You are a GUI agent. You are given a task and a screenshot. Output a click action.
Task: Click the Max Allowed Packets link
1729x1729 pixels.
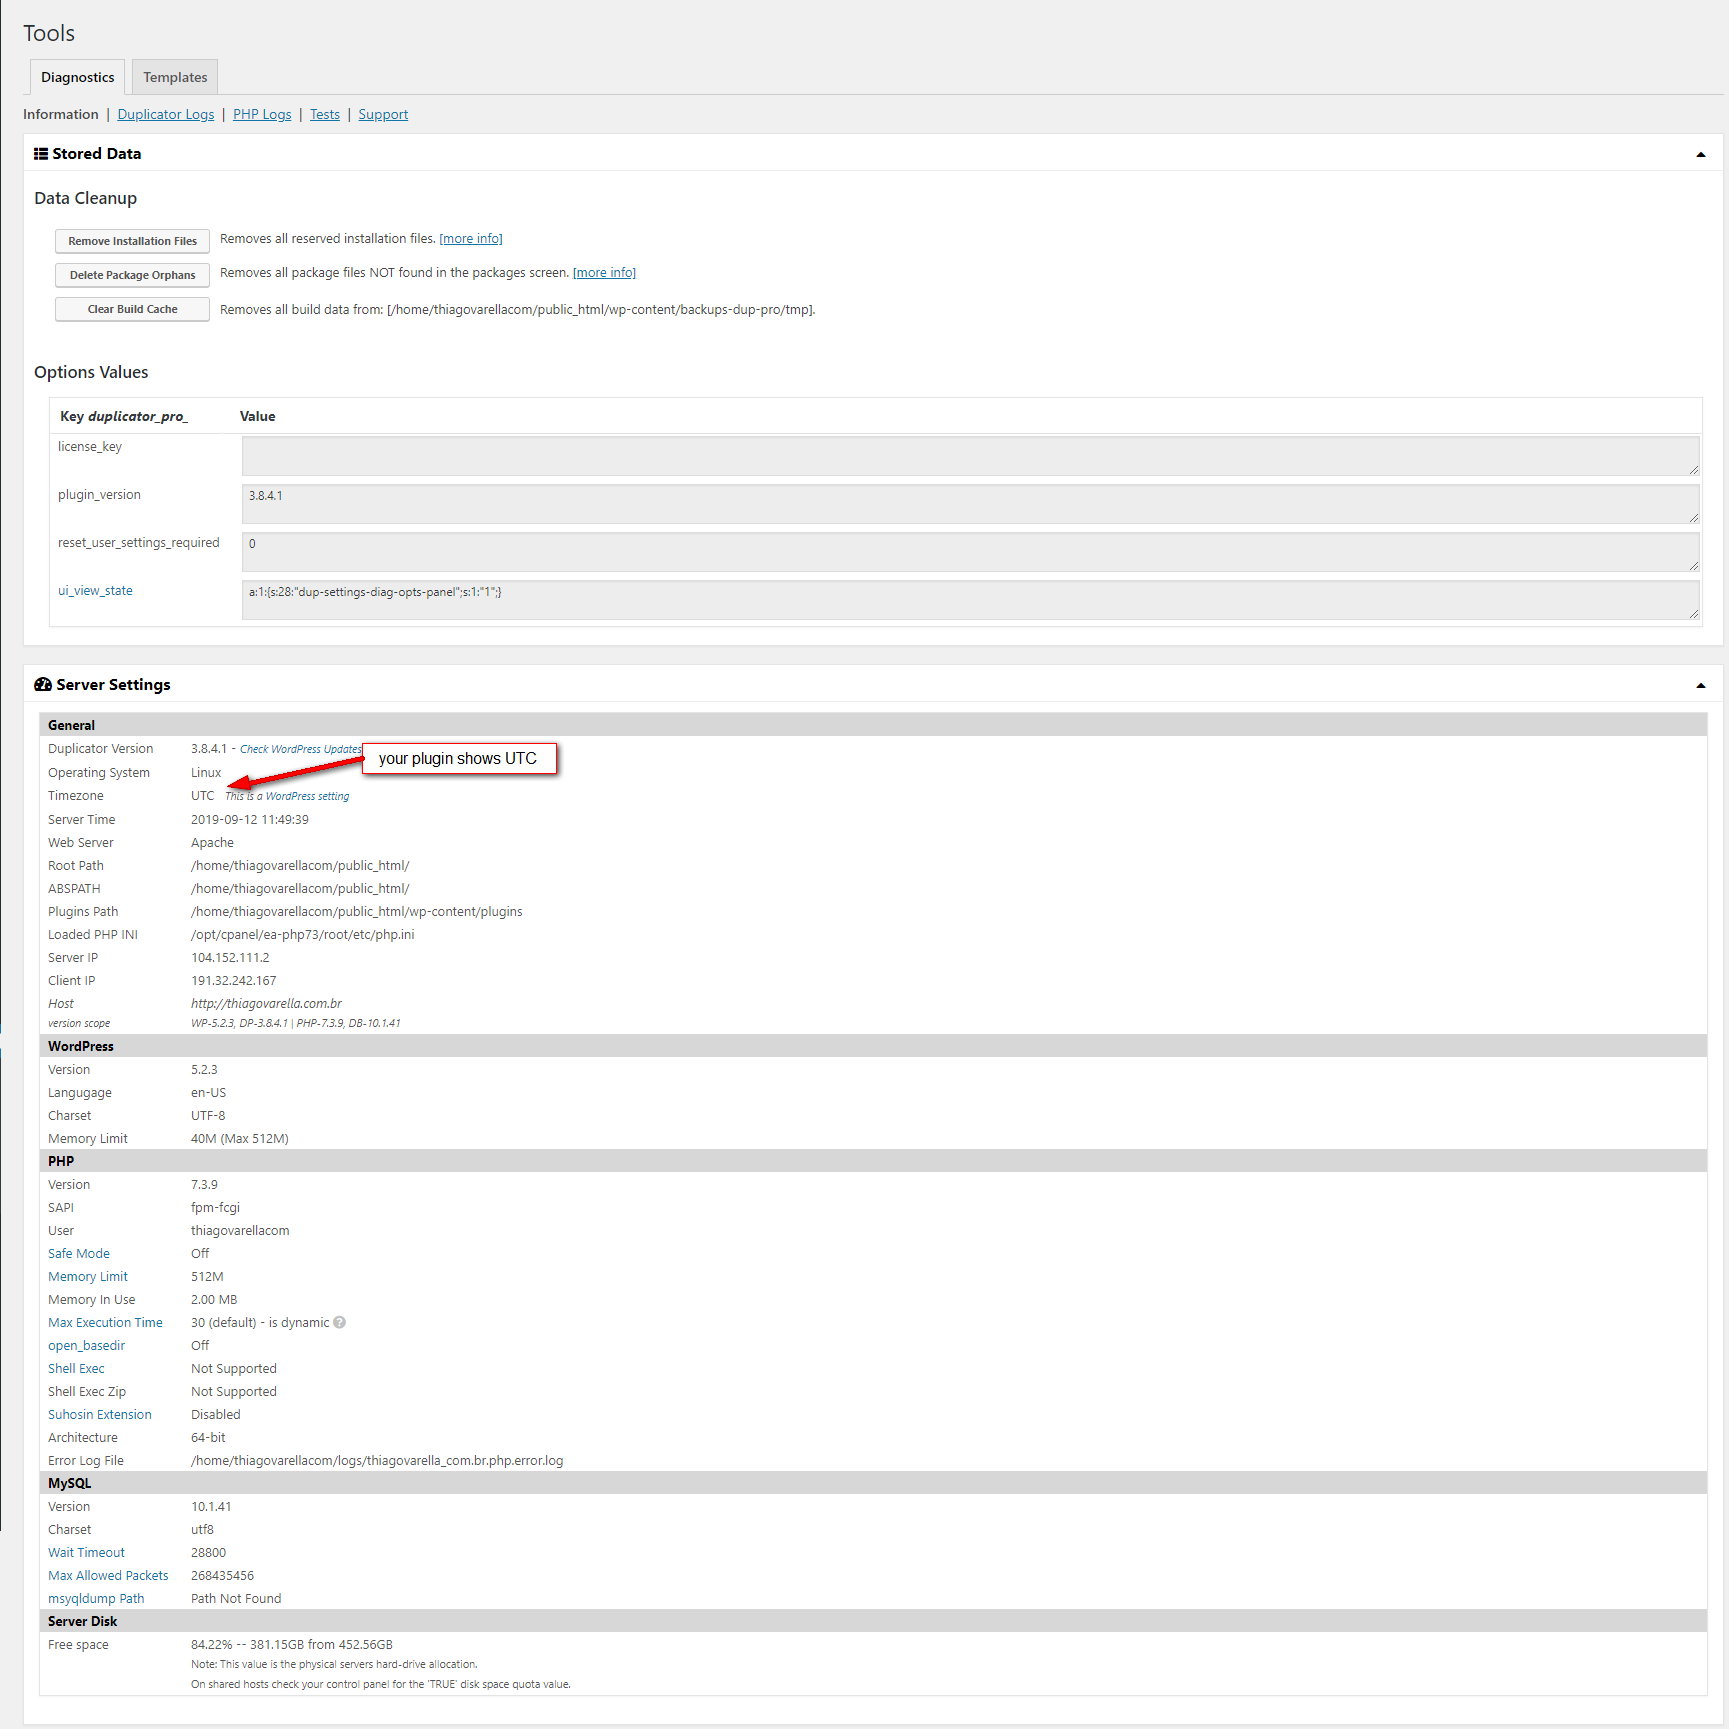pyautogui.click(x=108, y=1576)
